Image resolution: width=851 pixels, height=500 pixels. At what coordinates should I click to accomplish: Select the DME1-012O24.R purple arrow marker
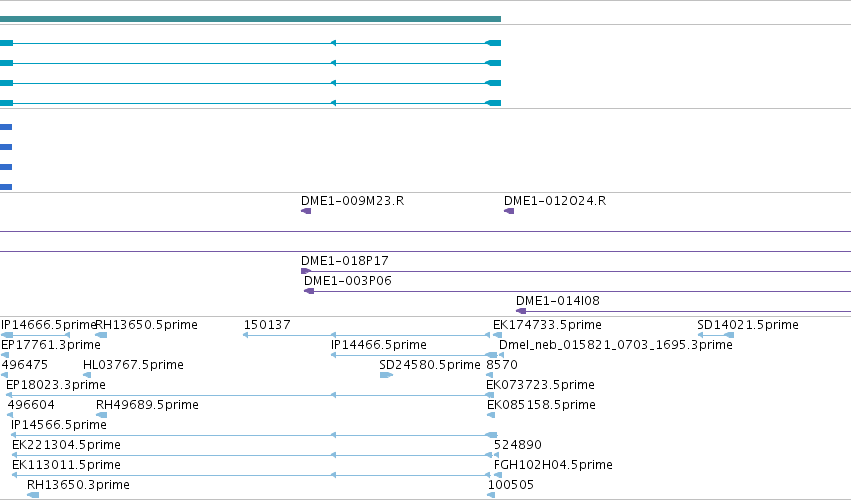pos(509,211)
